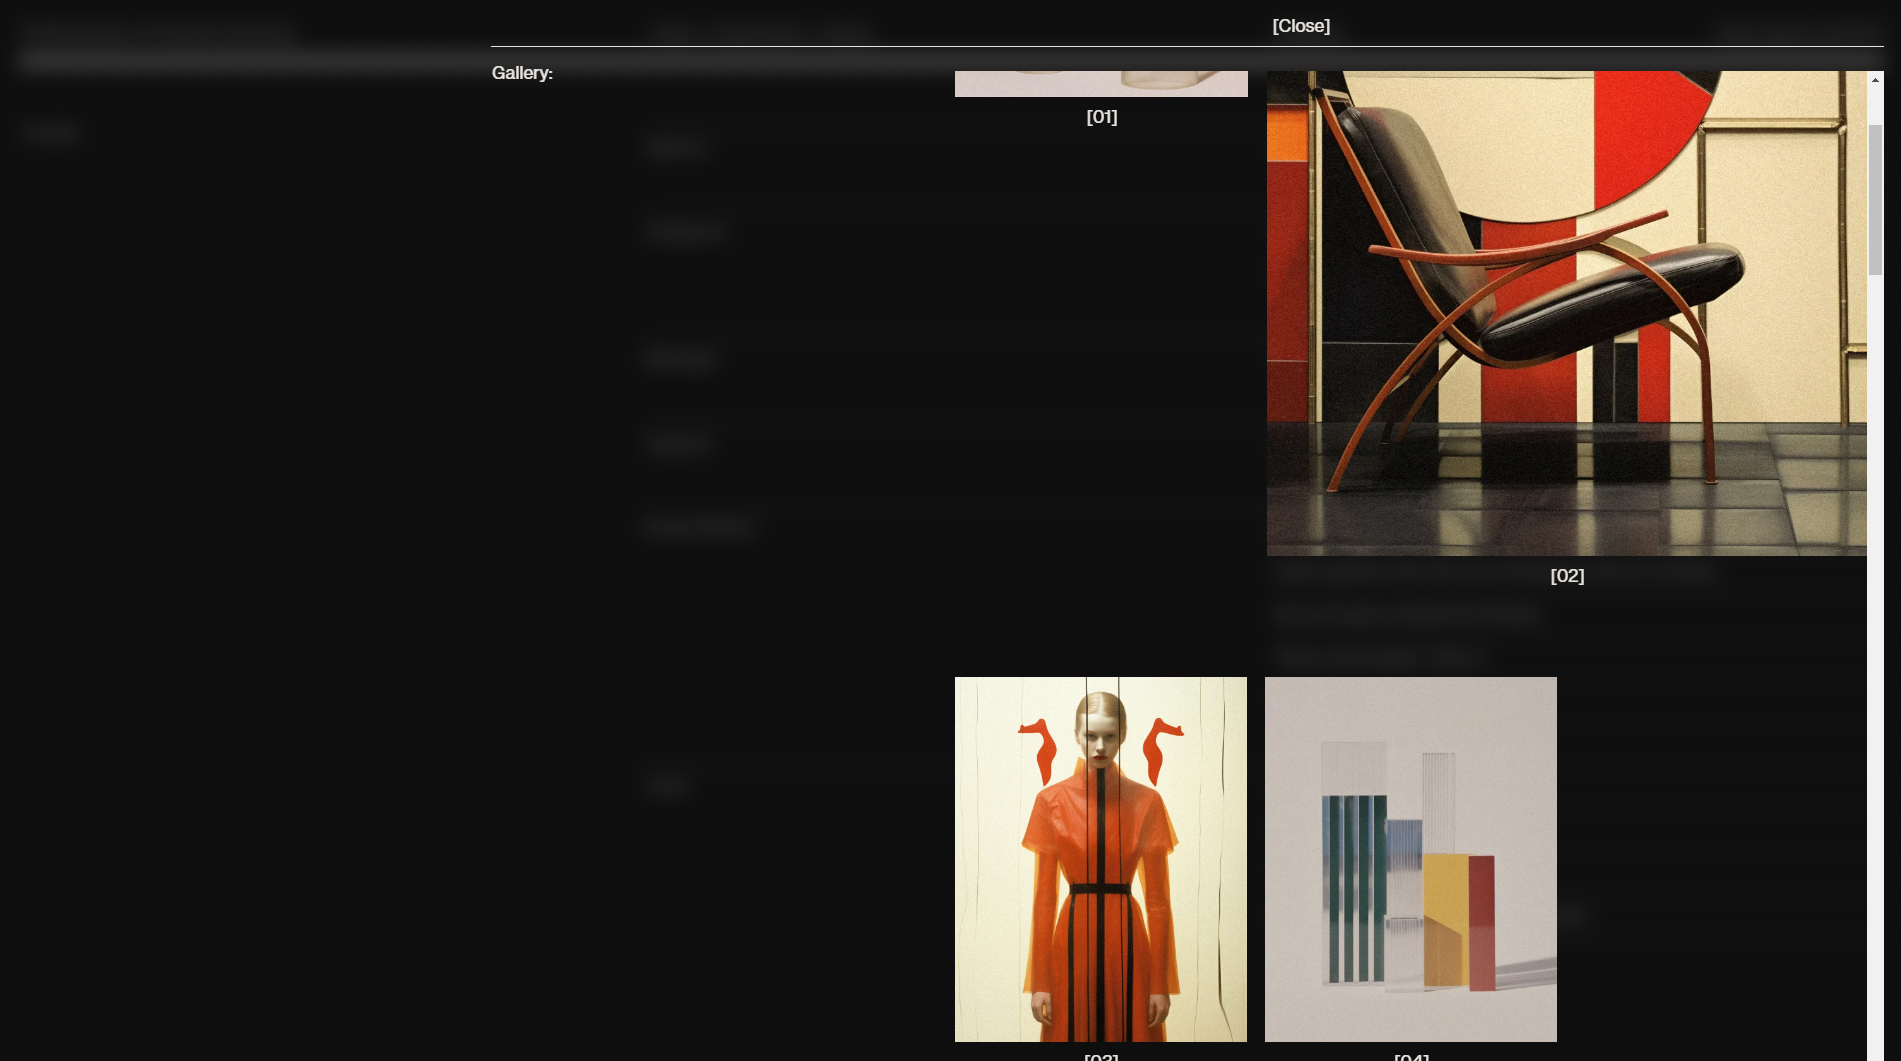Click the Gallery: heading label
The width and height of the screenshot is (1901, 1061).
[522, 73]
